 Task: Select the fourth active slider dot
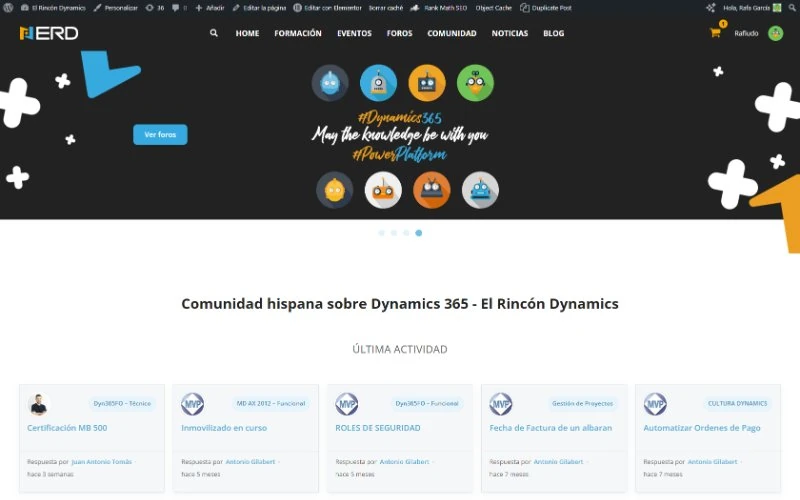tap(418, 233)
